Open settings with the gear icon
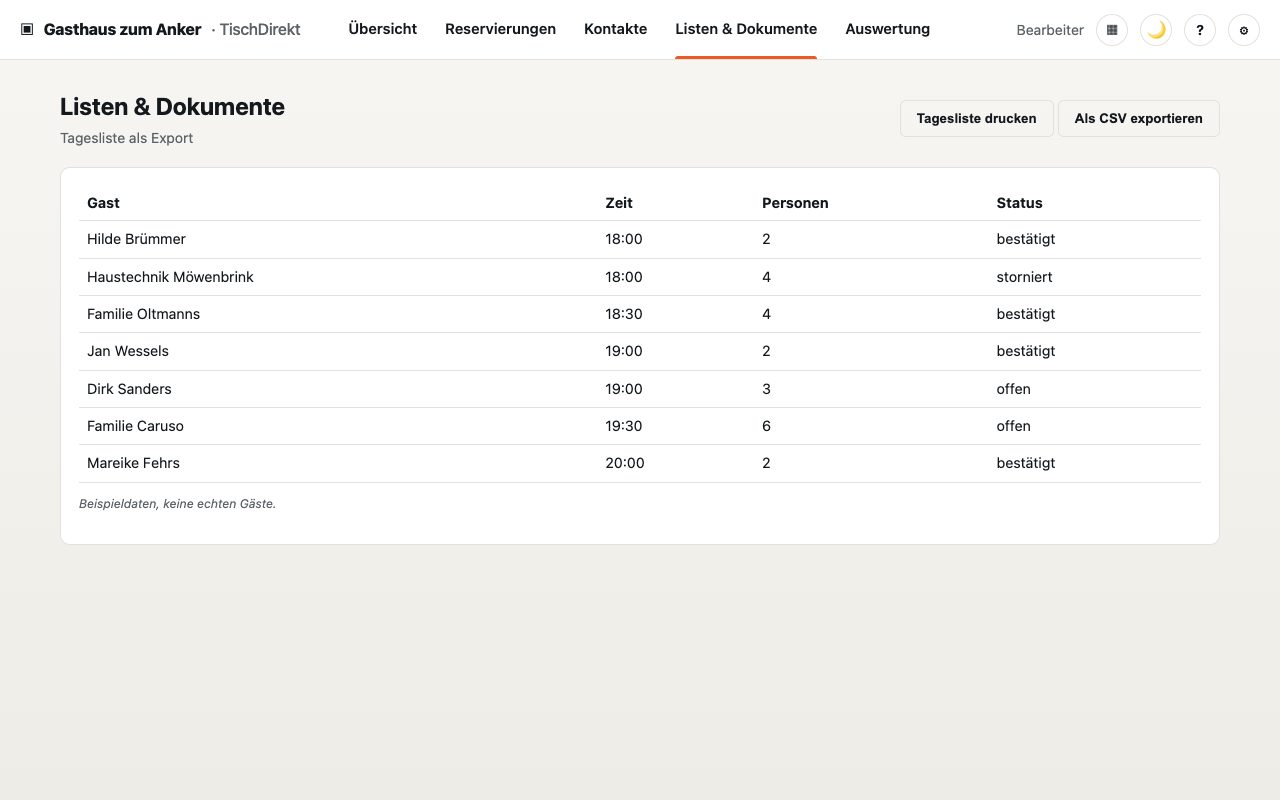Viewport: 1280px width, 800px height. pyautogui.click(x=1244, y=30)
